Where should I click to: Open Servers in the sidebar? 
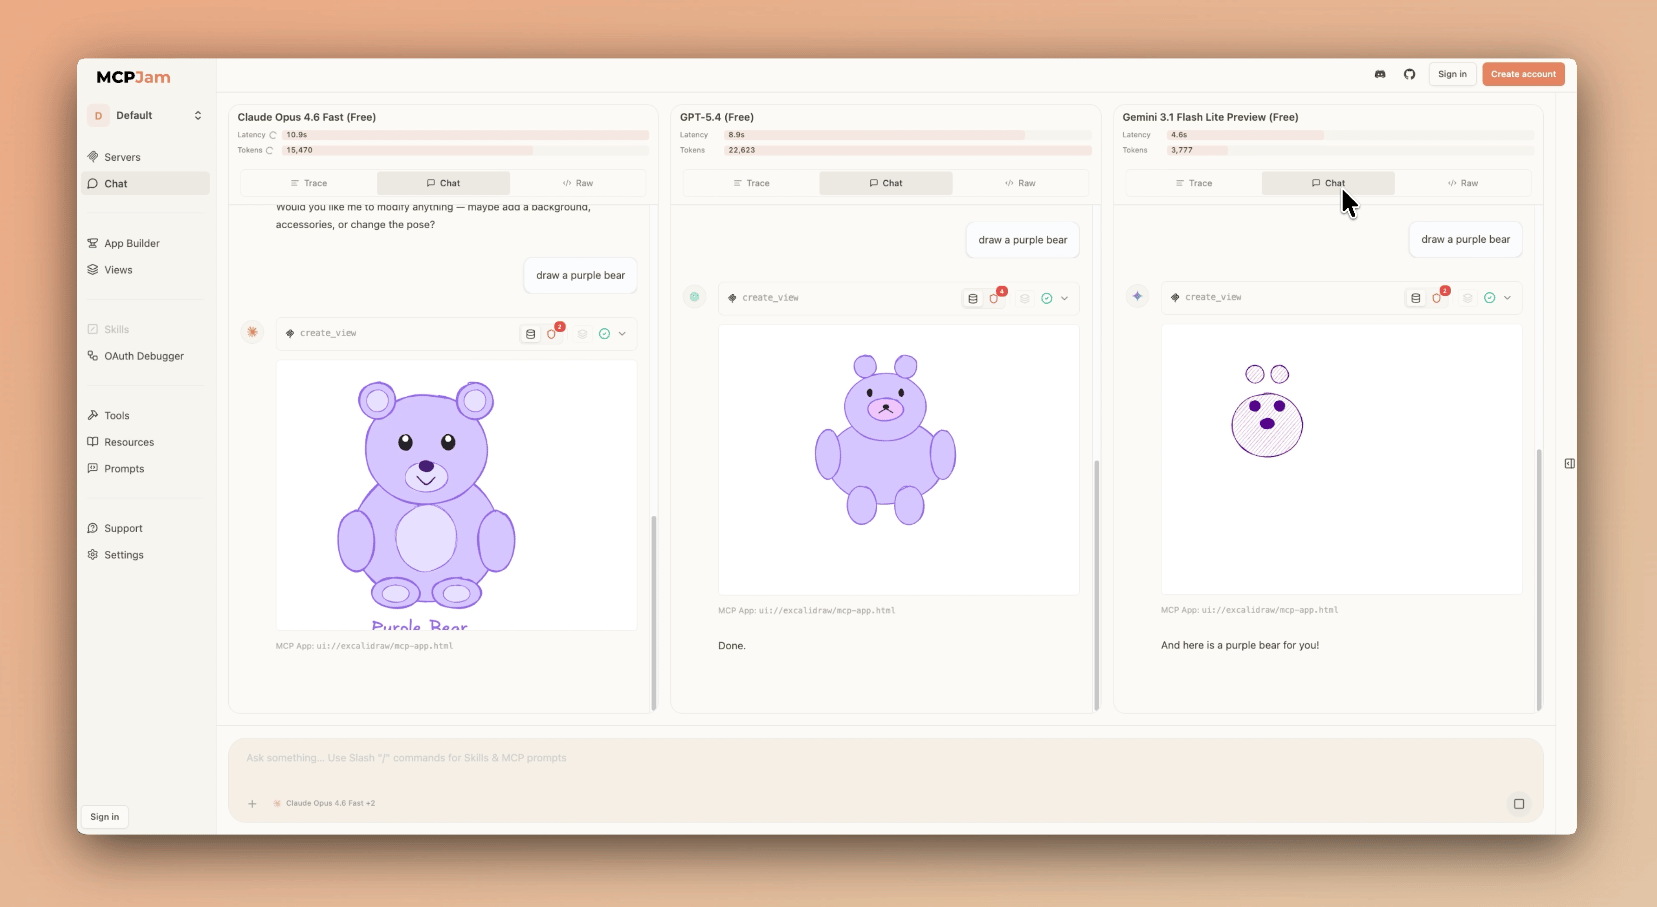click(145, 157)
